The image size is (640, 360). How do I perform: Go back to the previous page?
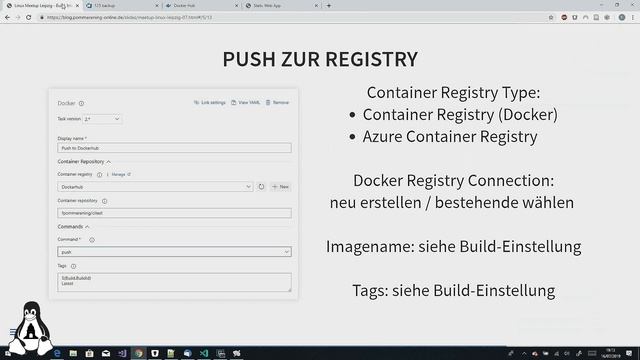tap(7, 18)
